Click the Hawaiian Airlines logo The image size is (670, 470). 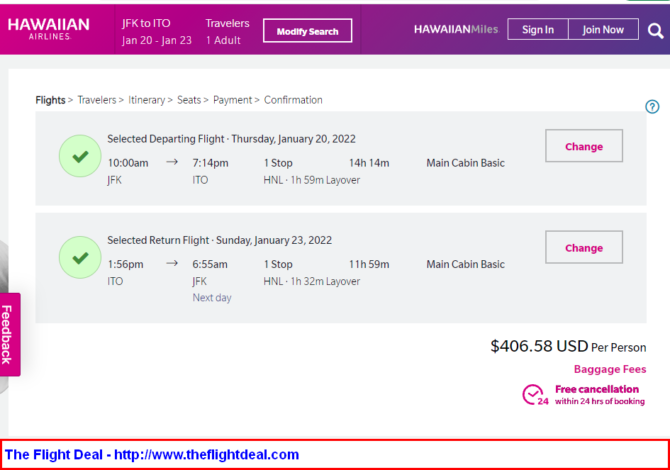[x=49, y=29]
